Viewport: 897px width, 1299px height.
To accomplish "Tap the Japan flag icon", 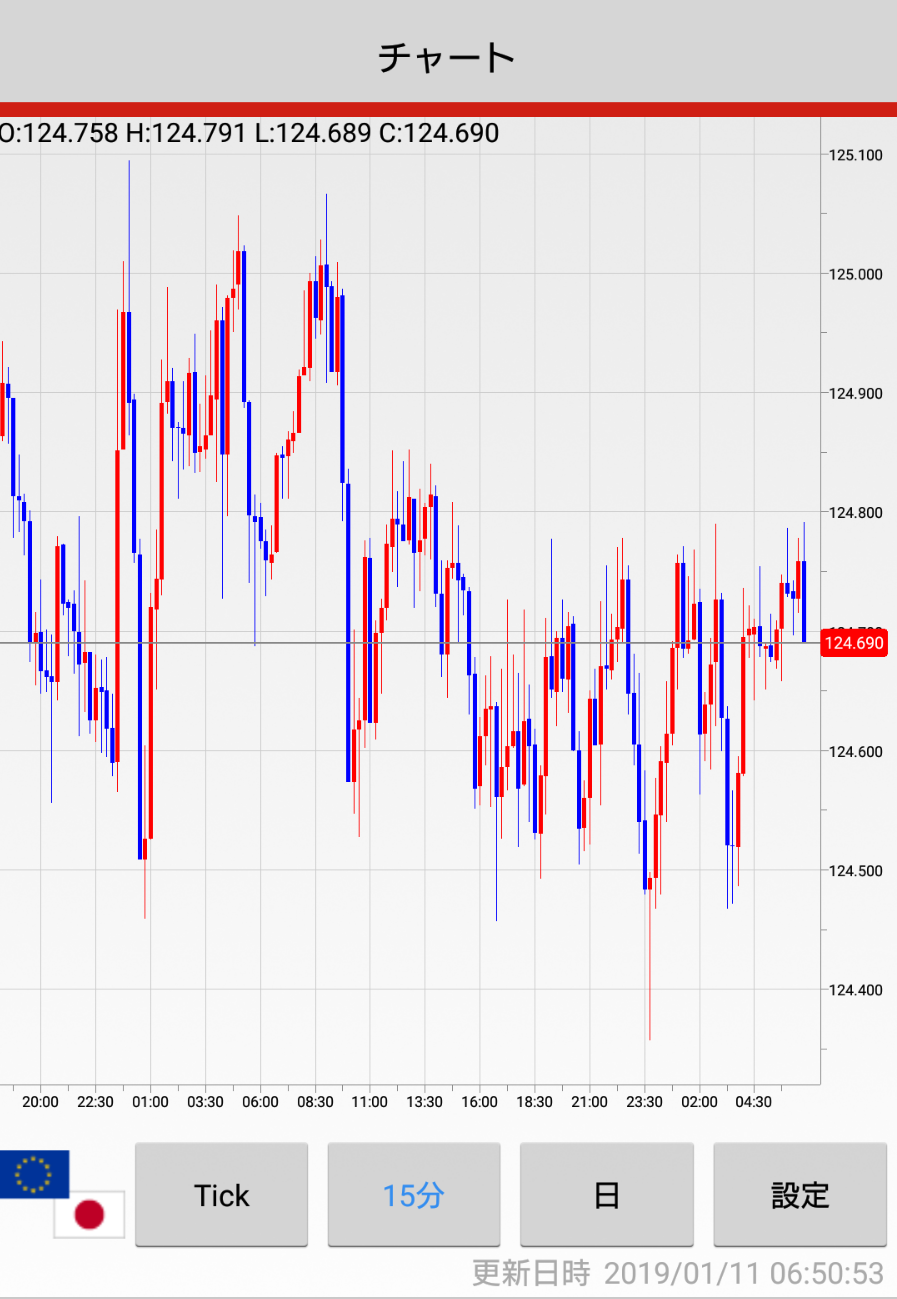I will click(x=89, y=1214).
